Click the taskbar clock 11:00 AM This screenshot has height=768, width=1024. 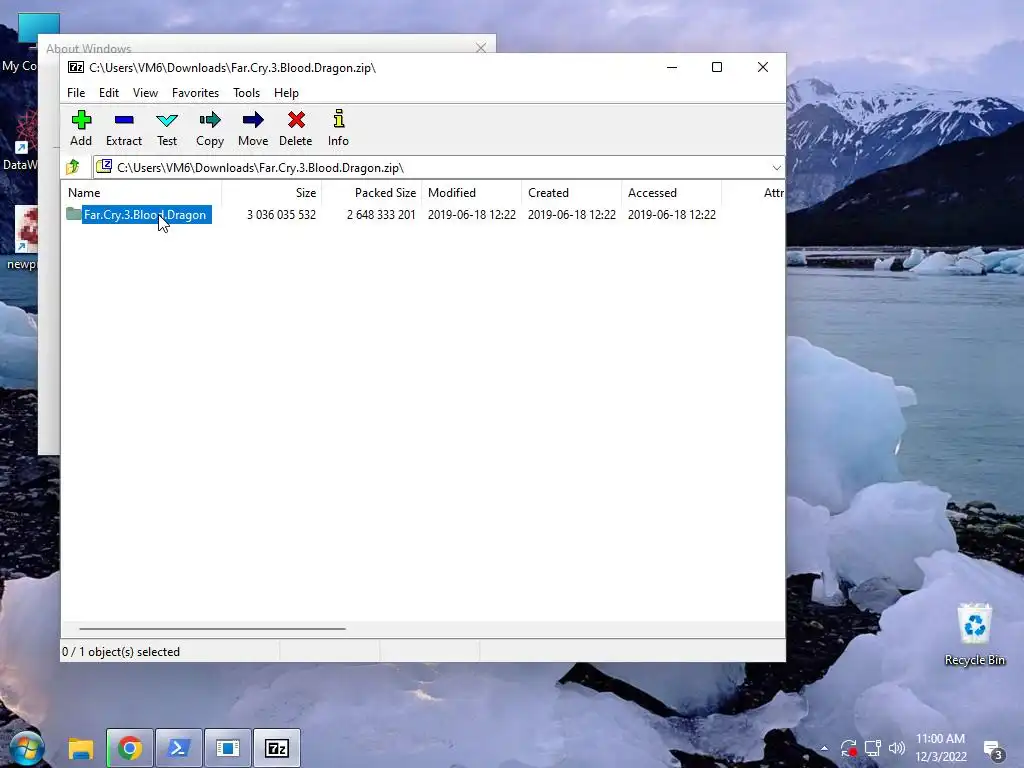(940, 739)
